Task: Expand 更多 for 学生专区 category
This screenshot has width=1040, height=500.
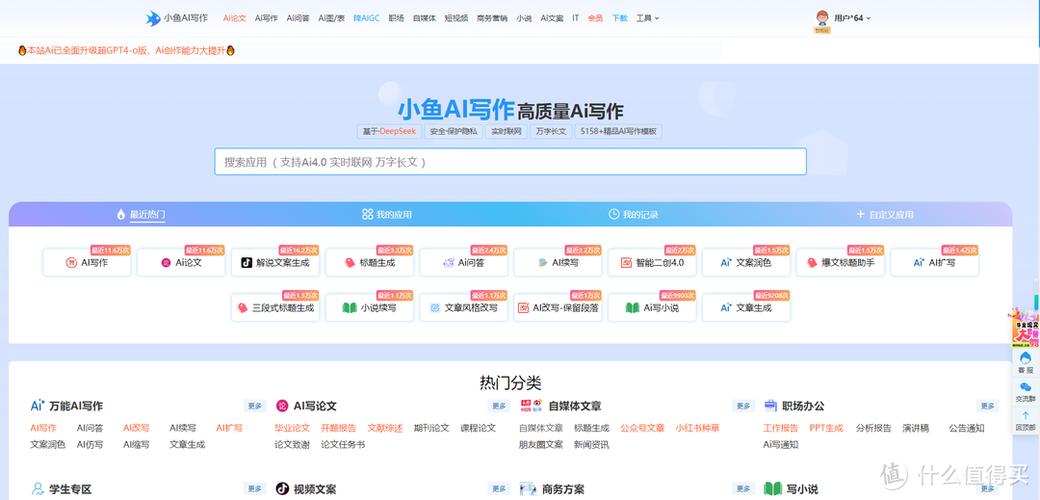Action: point(255,489)
